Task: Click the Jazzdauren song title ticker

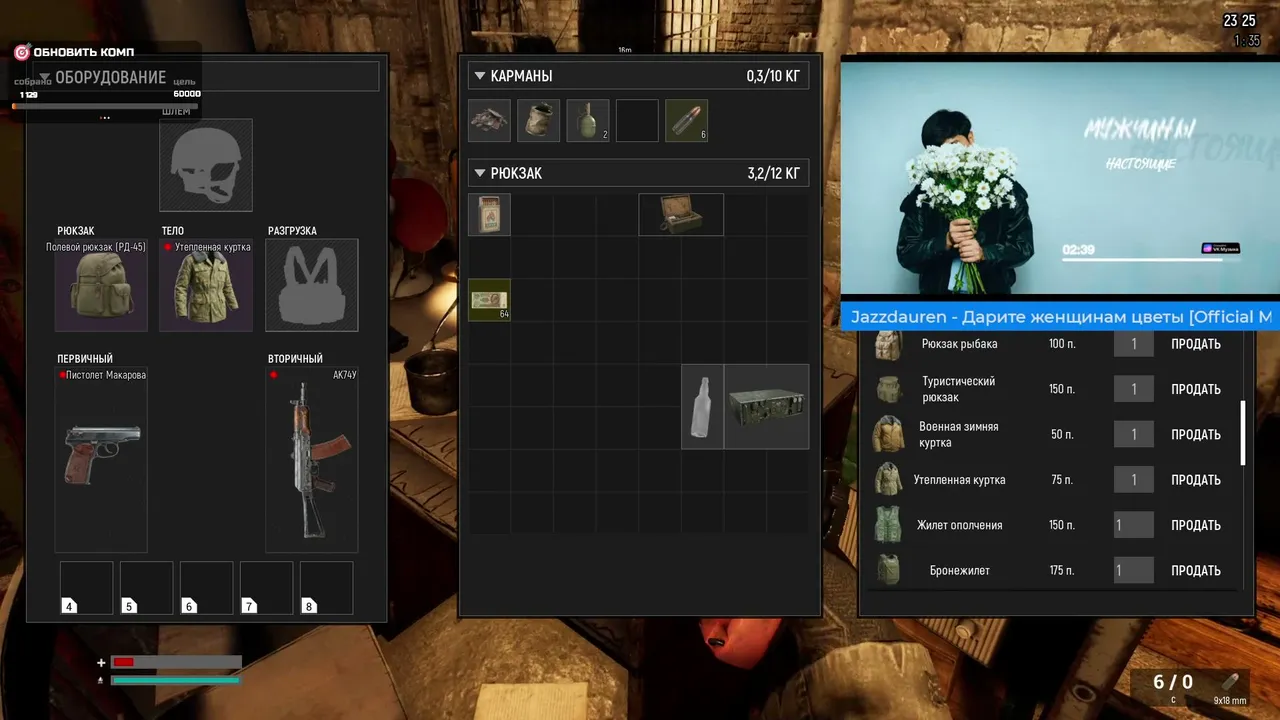Action: [1060, 317]
